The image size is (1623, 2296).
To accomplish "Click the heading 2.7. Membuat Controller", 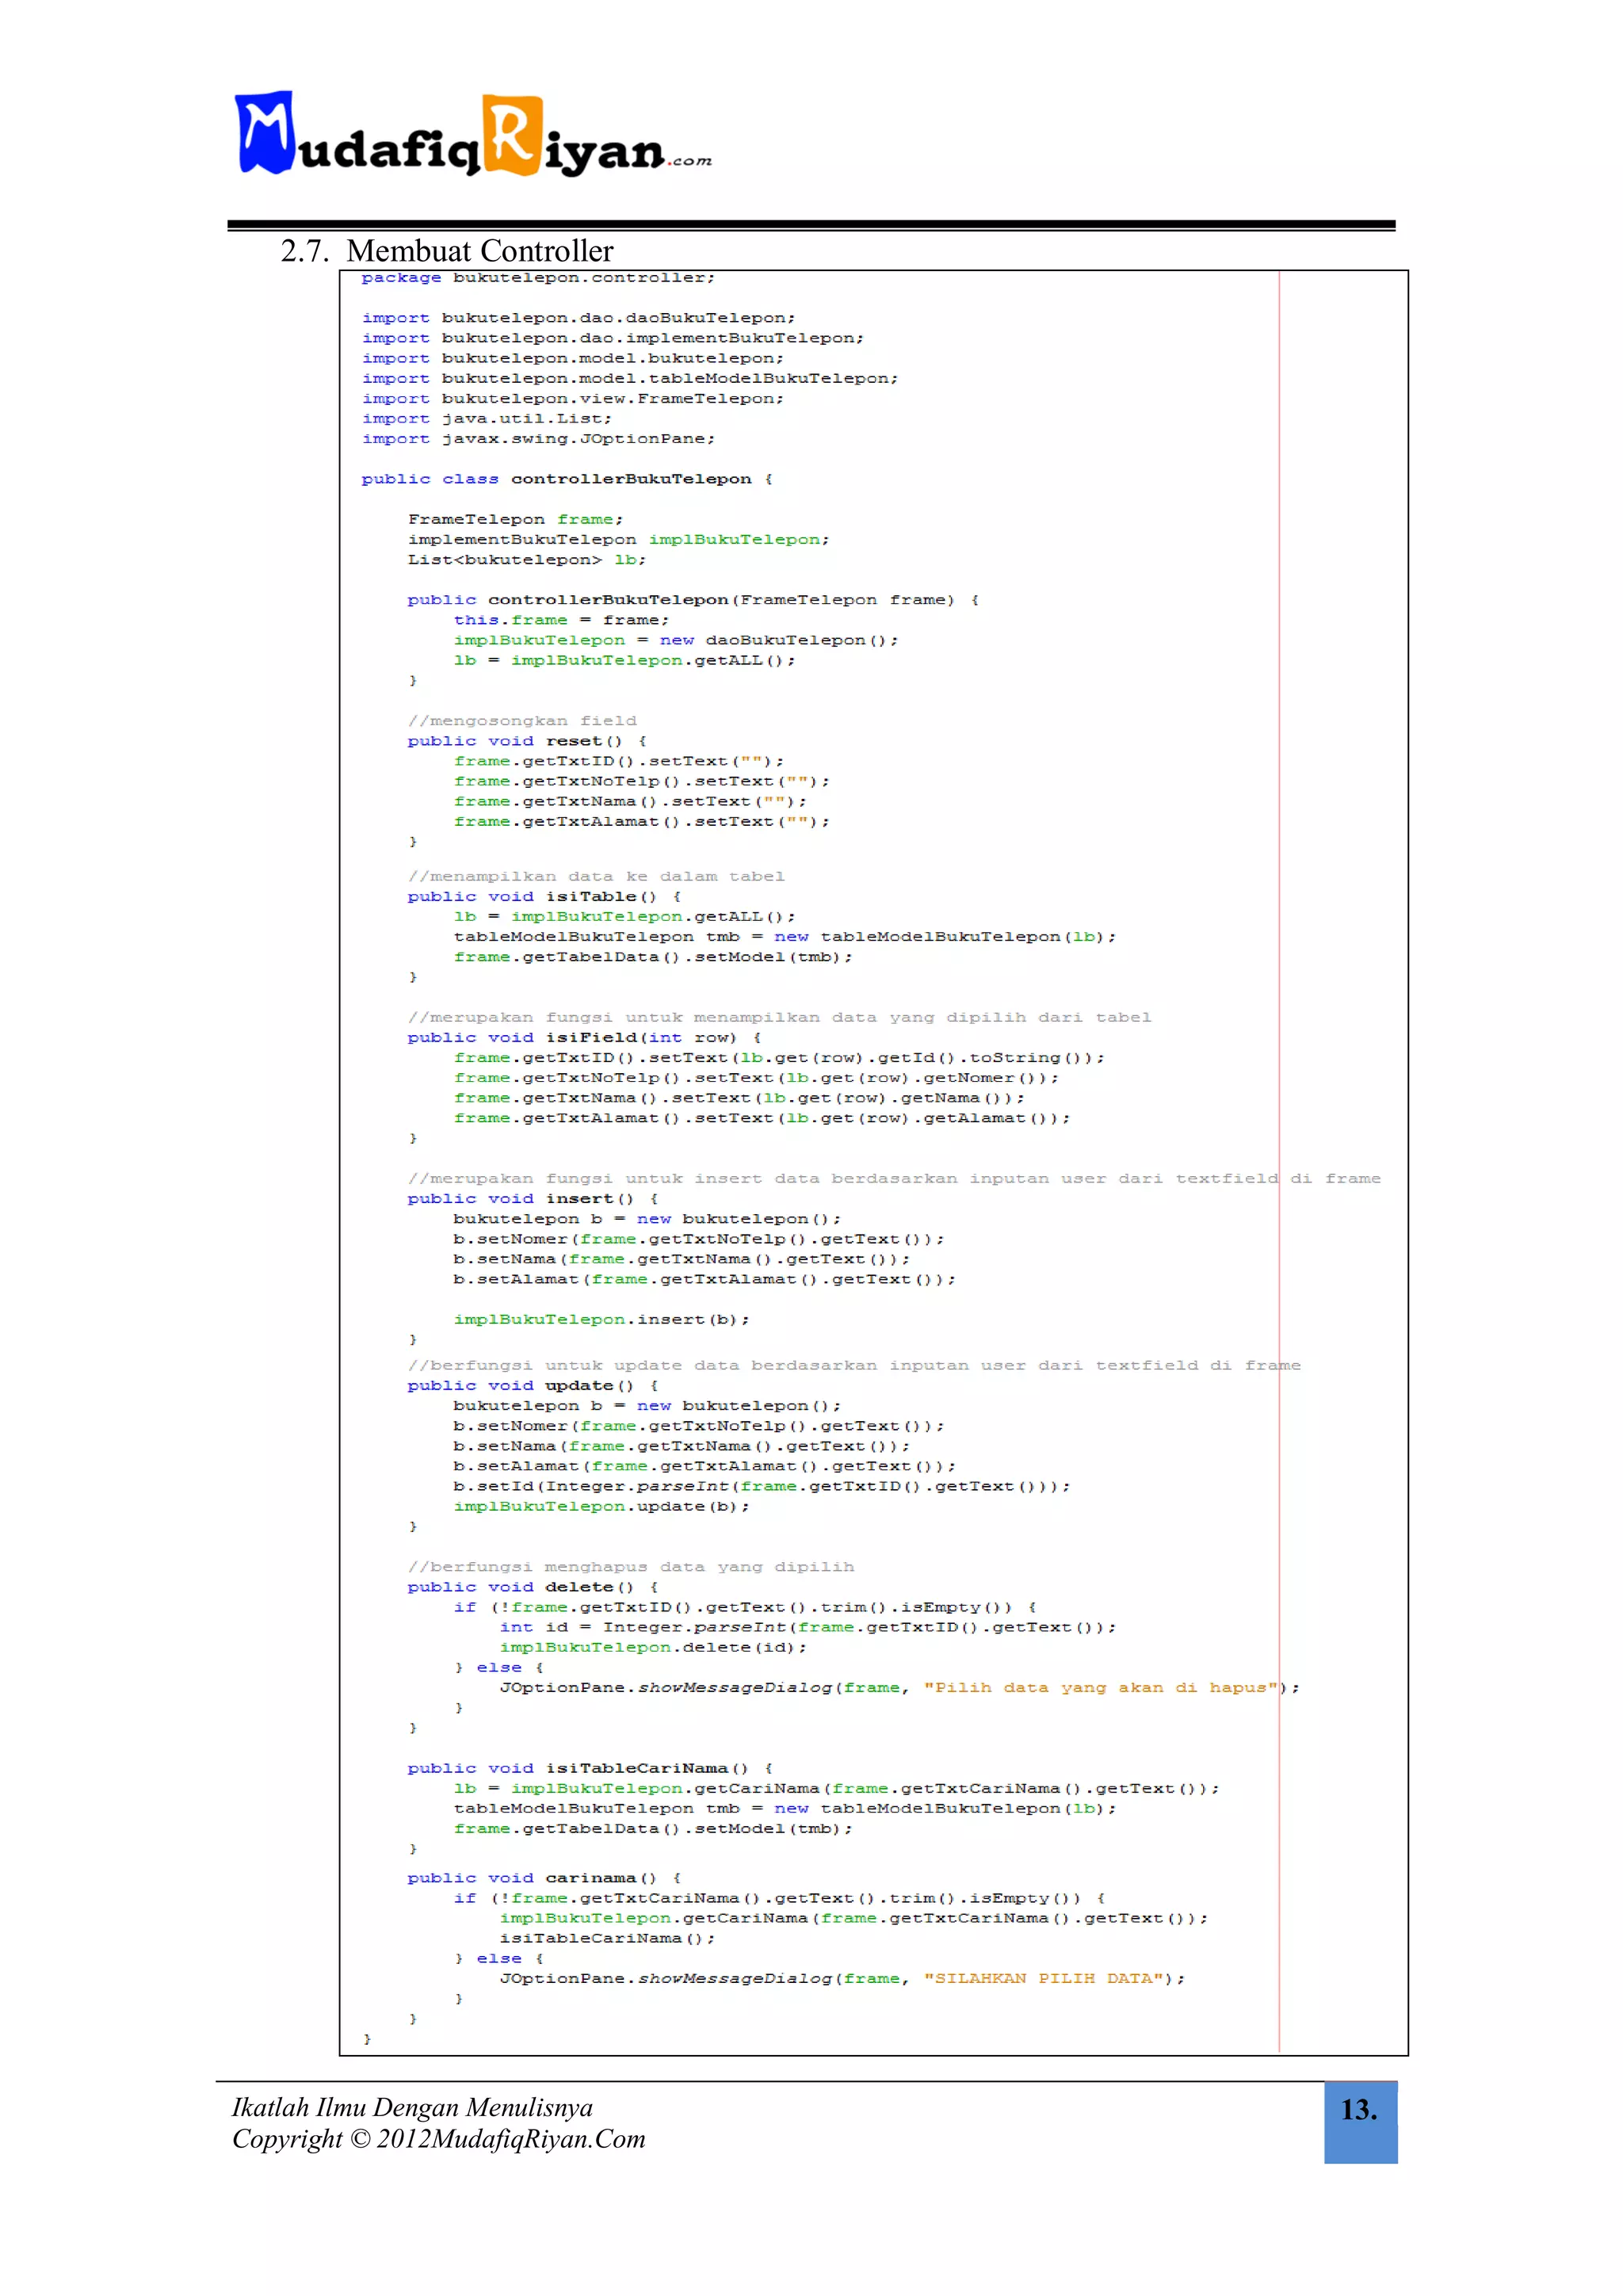I will pos(447,250).
